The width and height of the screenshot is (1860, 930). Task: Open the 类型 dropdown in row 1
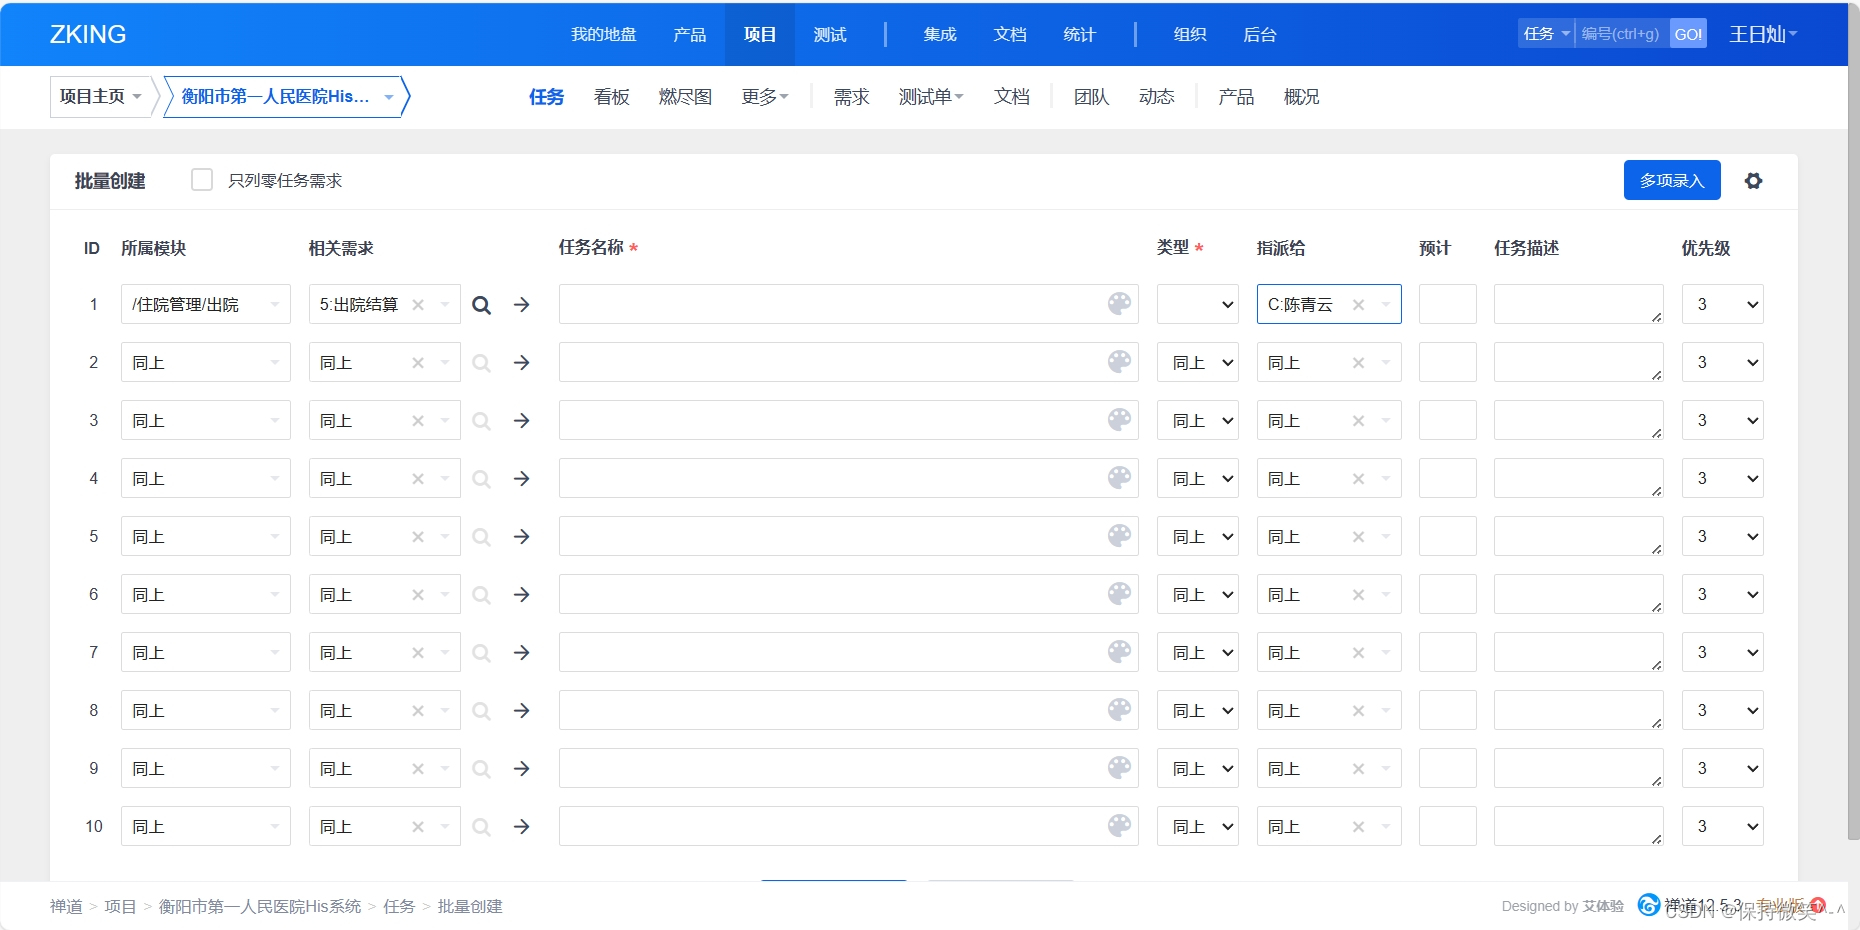click(x=1198, y=304)
